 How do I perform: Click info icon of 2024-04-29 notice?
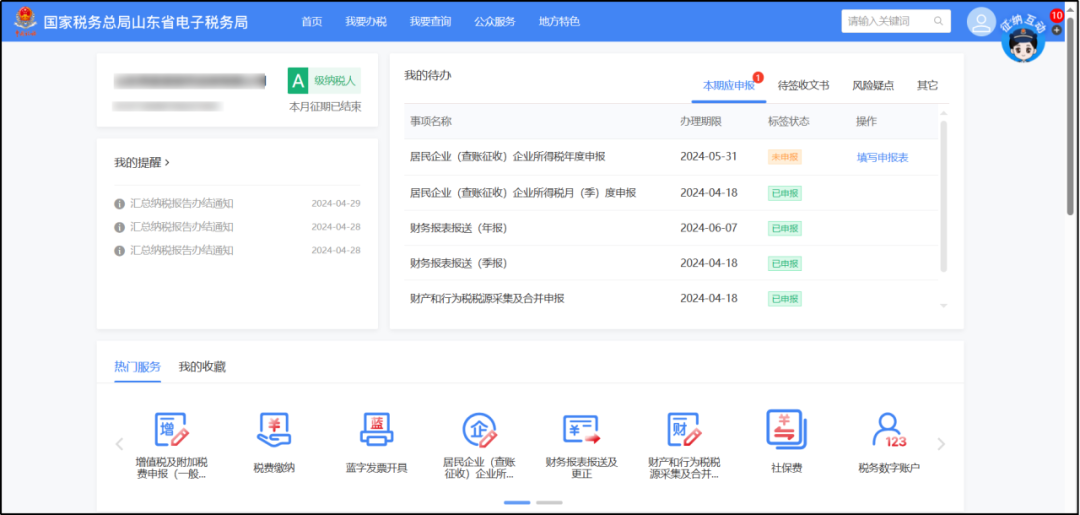coord(119,204)
